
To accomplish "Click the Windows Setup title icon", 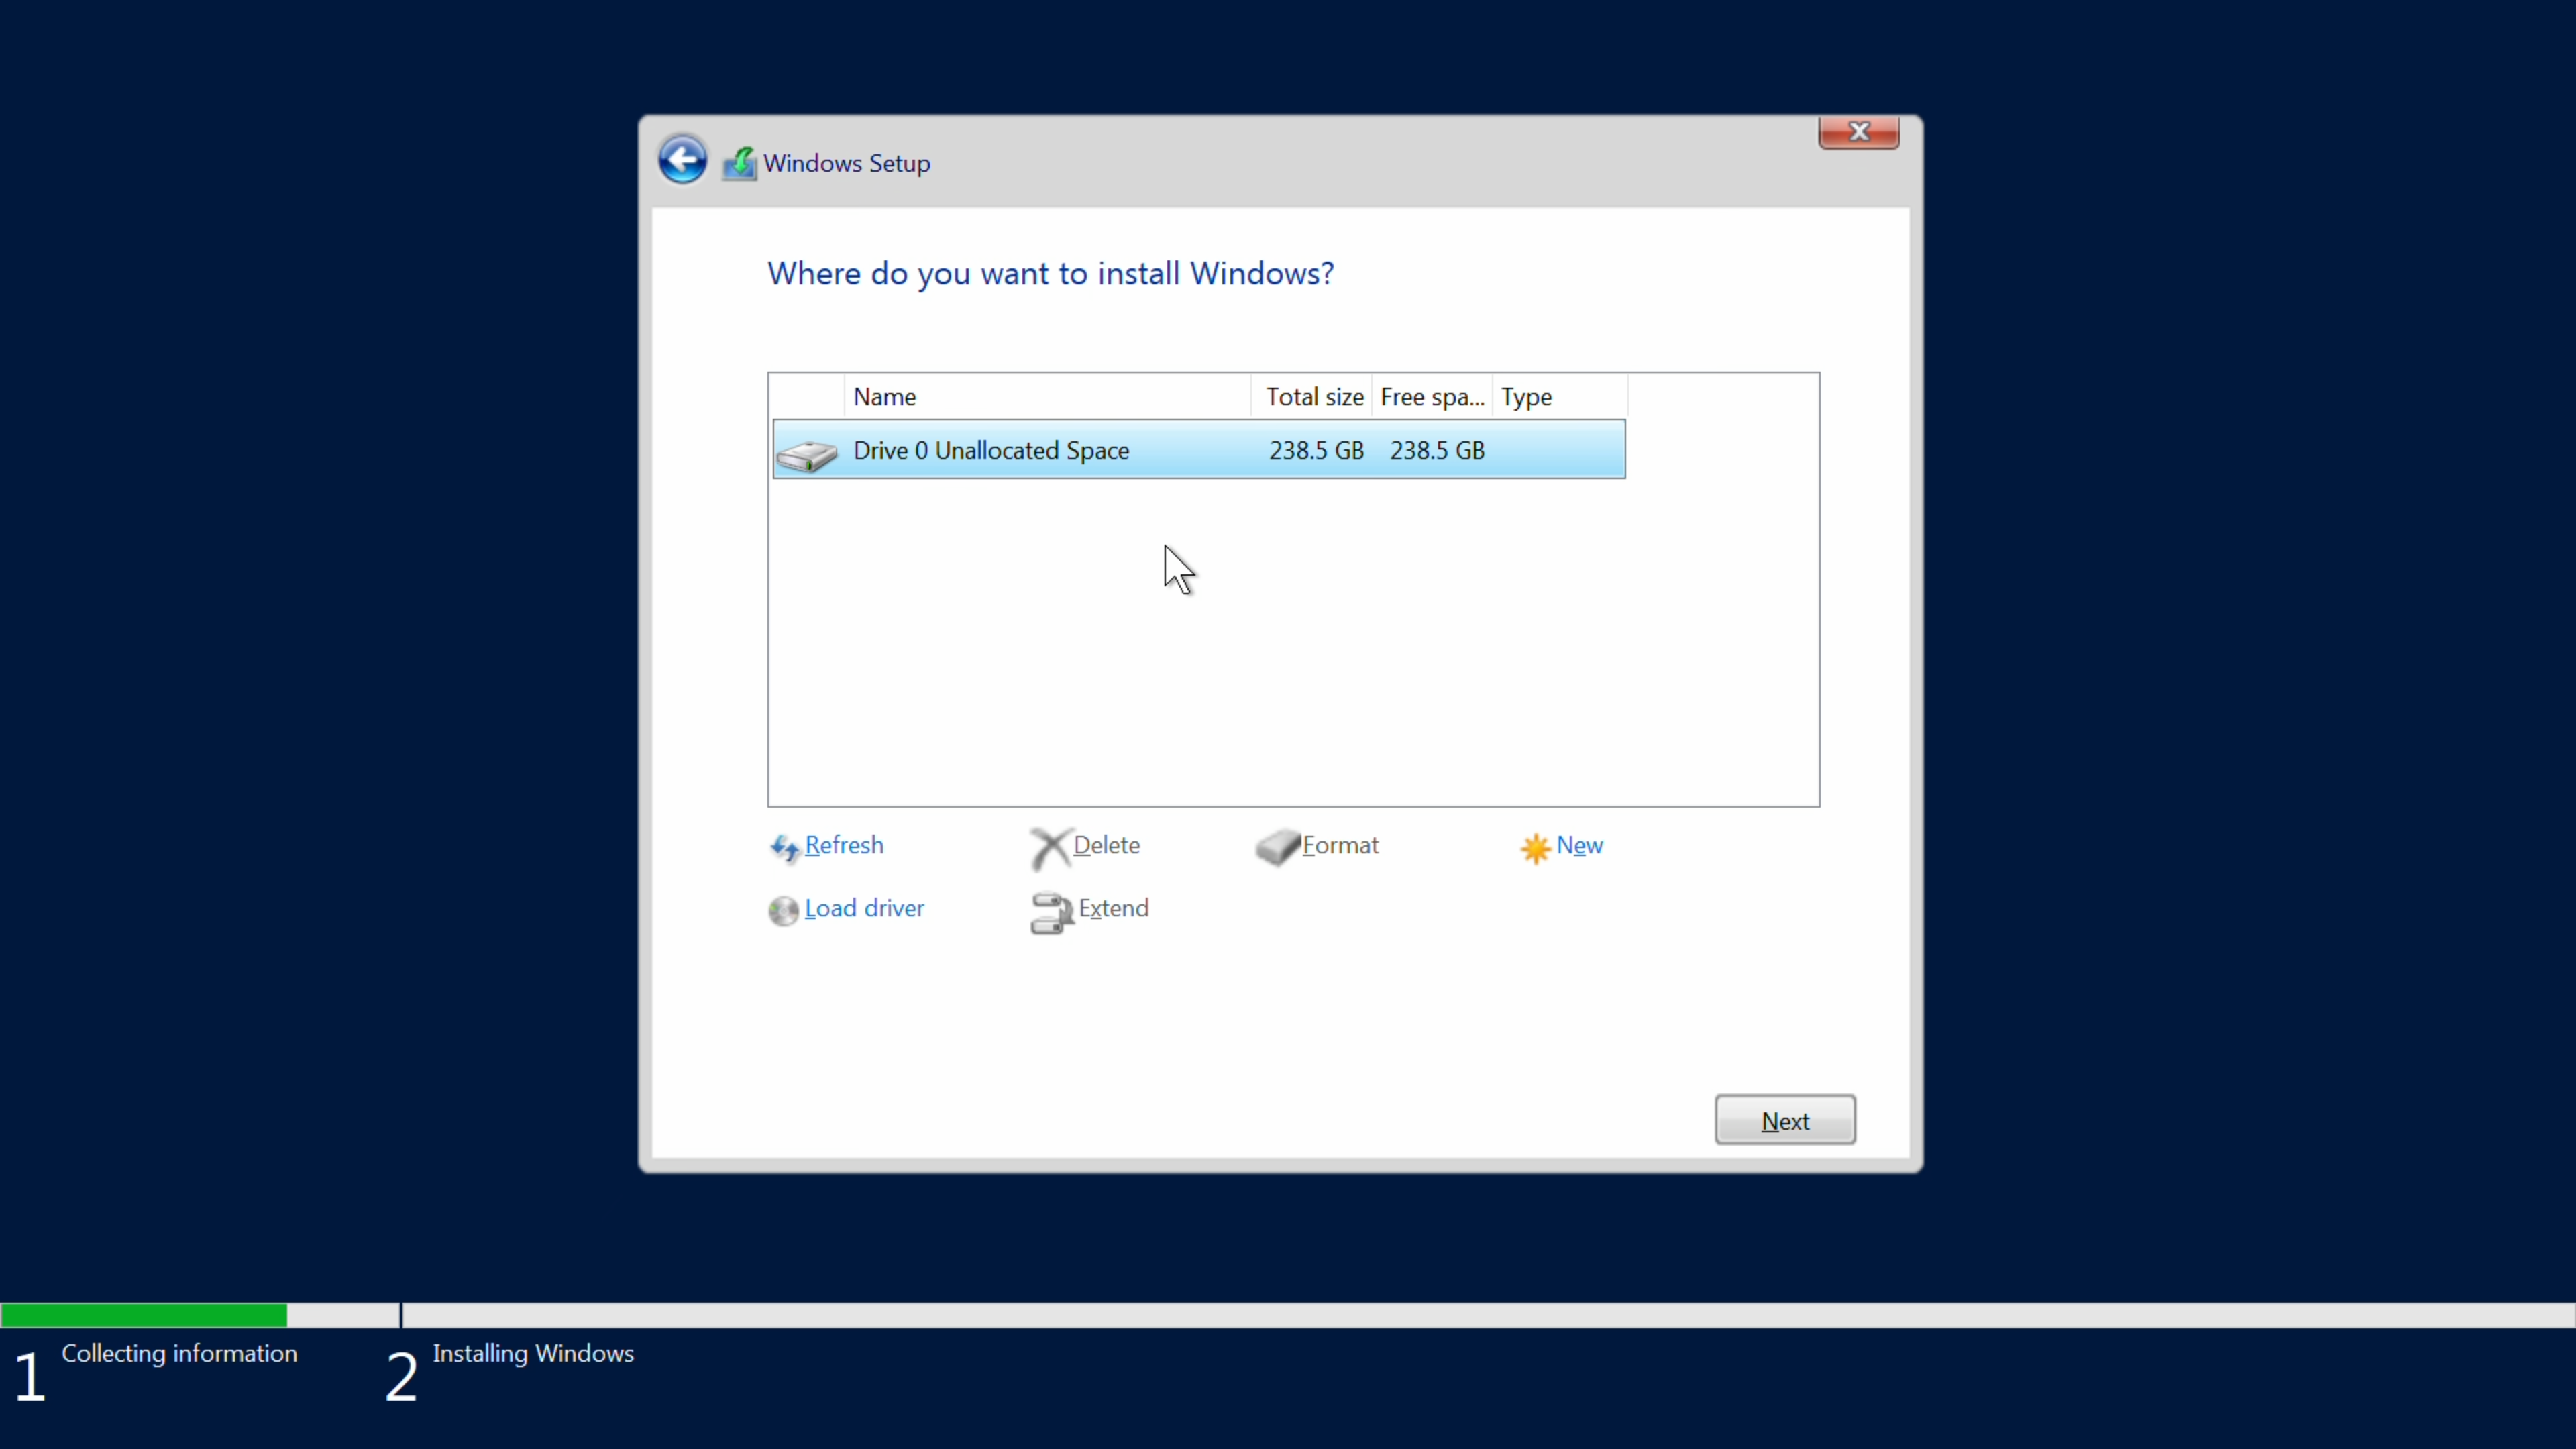I will 740,163.
